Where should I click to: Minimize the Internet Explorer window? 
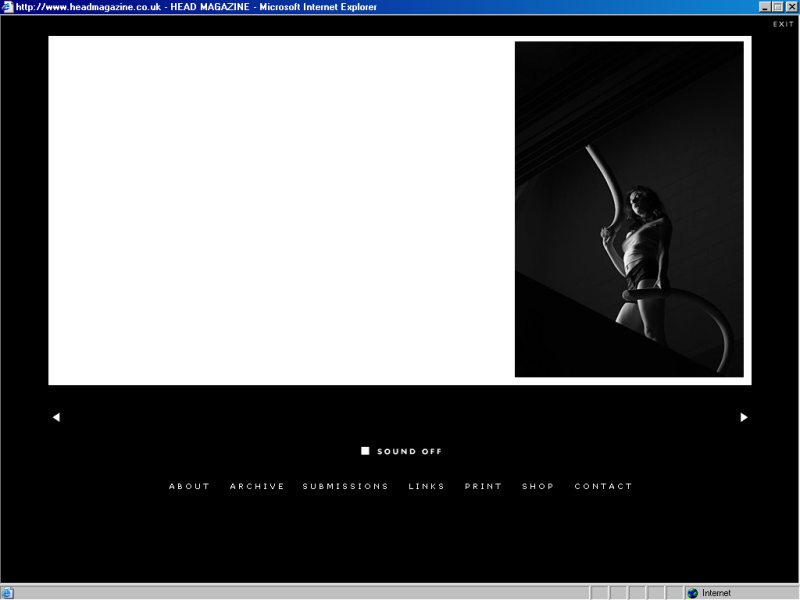(765, 7)
